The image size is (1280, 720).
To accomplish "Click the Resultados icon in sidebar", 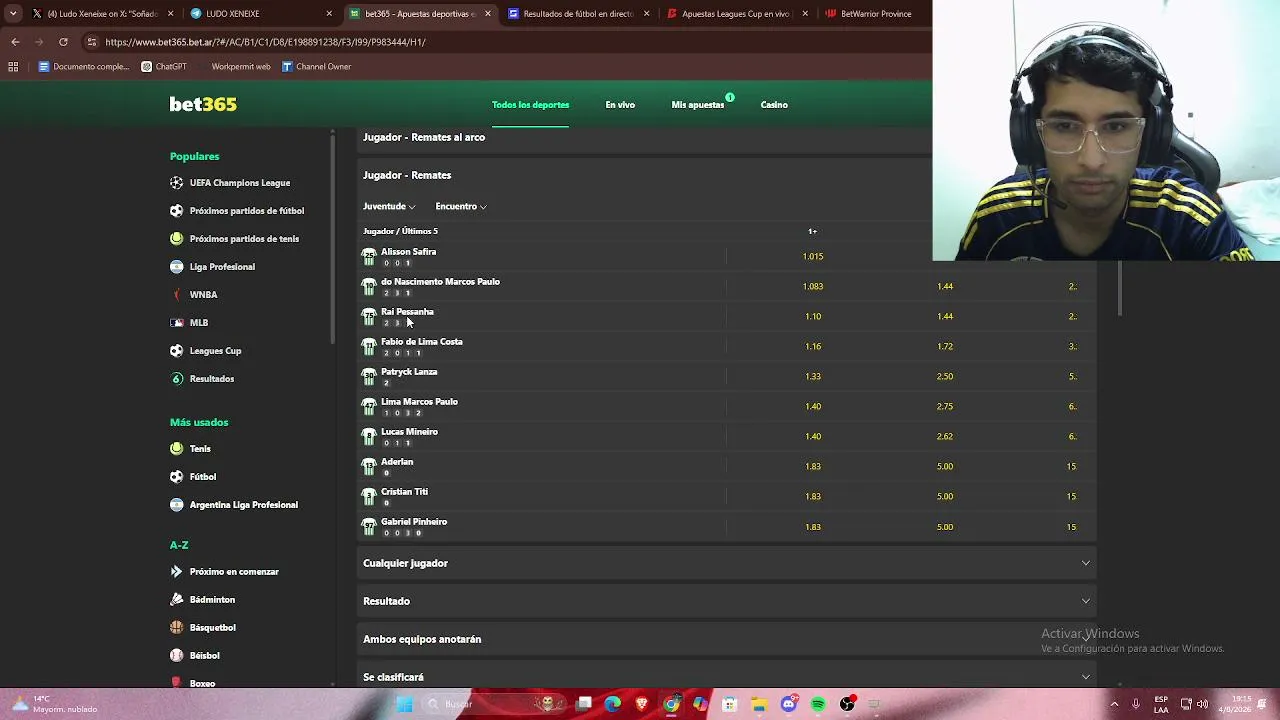I will (x=177, y=379).
